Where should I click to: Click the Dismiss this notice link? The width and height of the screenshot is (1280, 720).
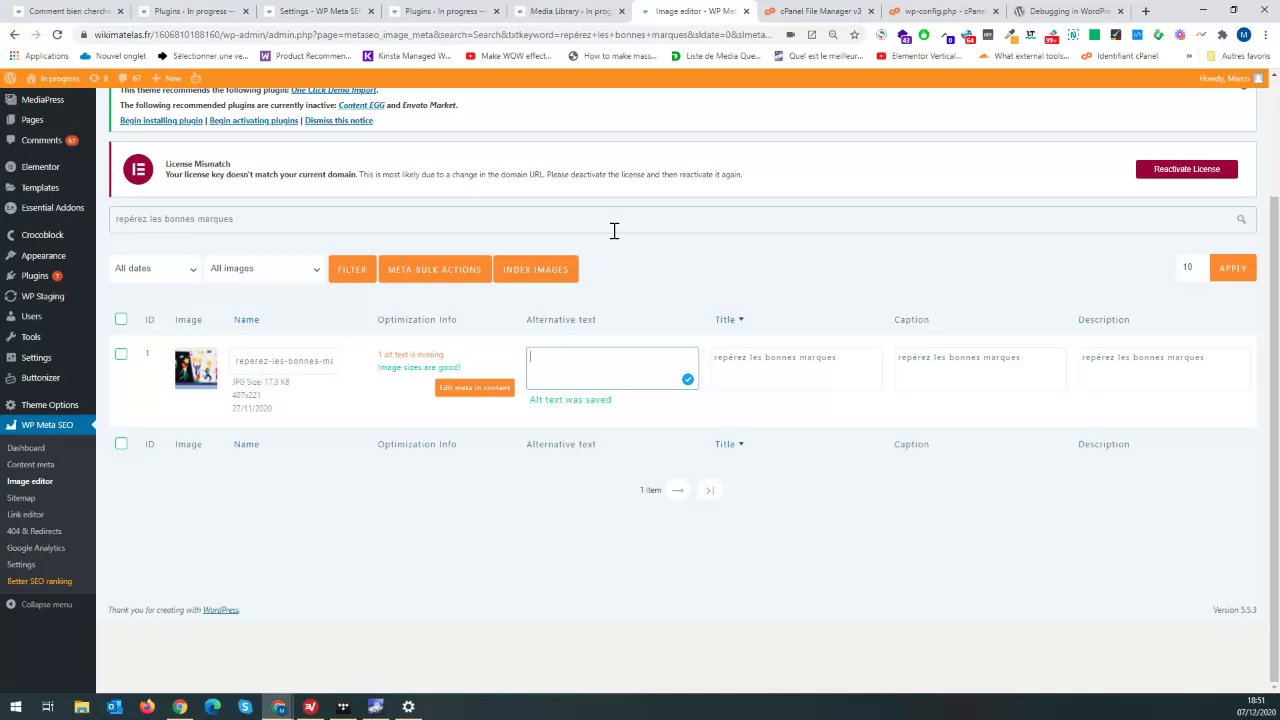coord(339,120)
